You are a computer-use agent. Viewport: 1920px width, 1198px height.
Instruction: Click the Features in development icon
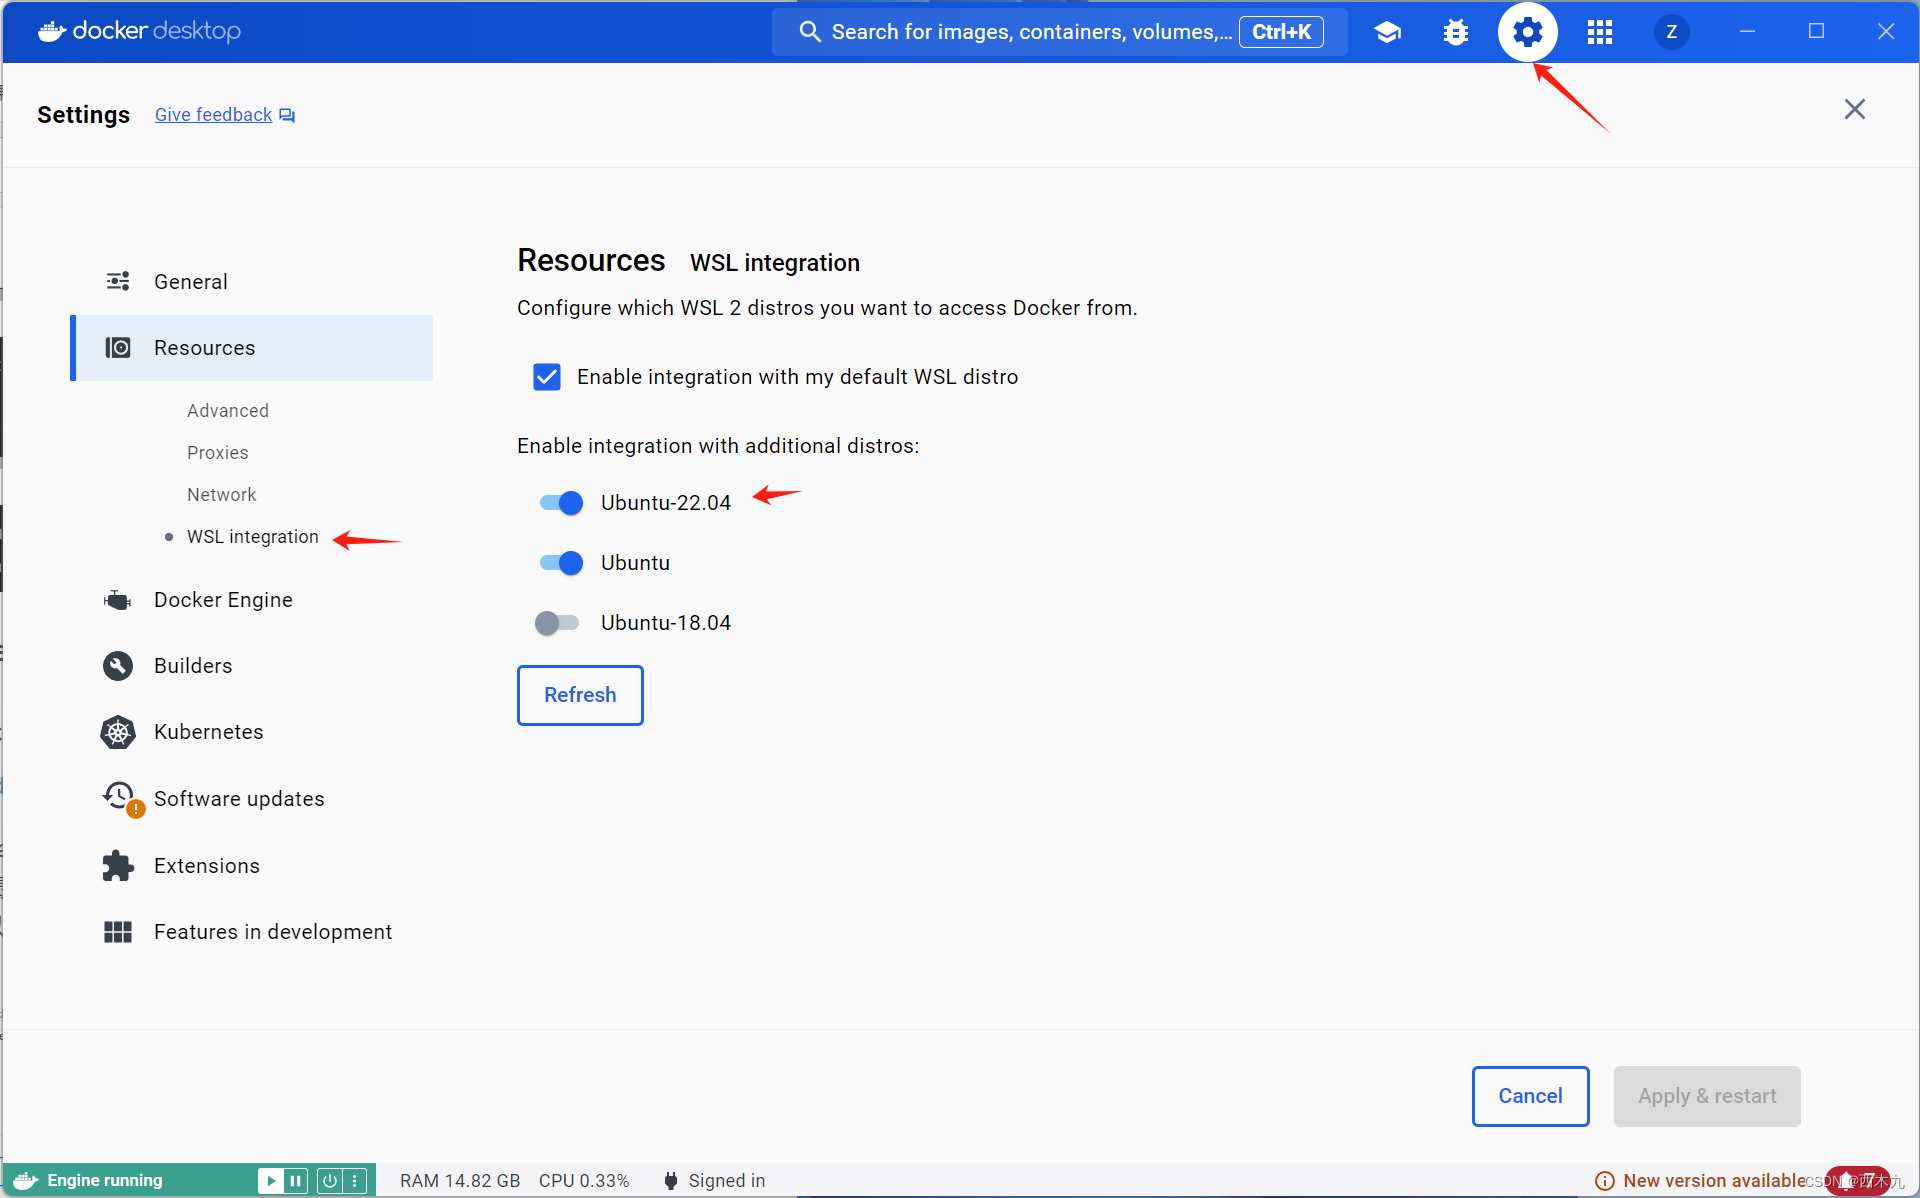pos(119,932)
